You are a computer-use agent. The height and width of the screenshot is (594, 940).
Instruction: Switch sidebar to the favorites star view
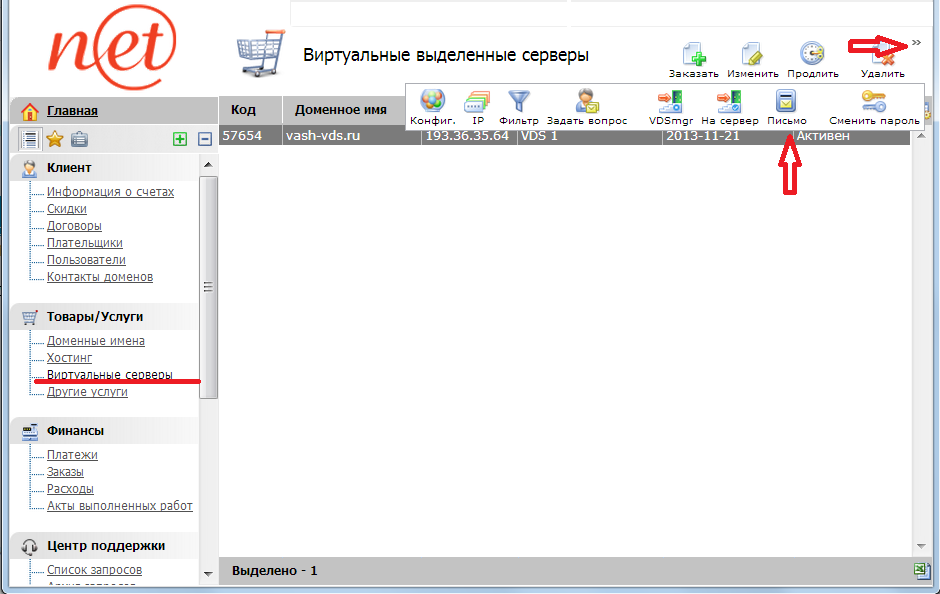(55, 139)
